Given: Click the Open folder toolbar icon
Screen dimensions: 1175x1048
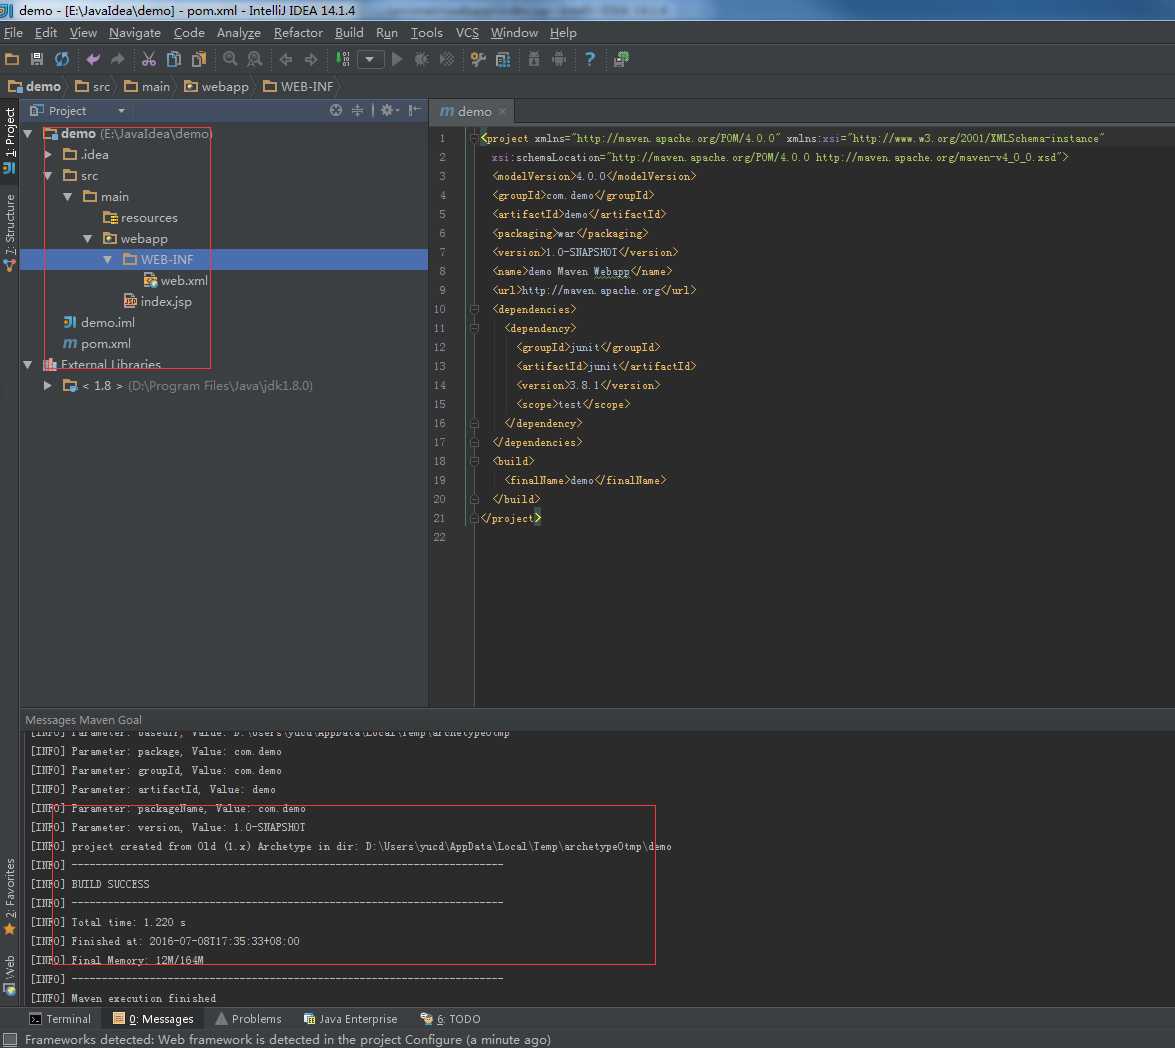Looking at the screenshot, I should 12,59.
